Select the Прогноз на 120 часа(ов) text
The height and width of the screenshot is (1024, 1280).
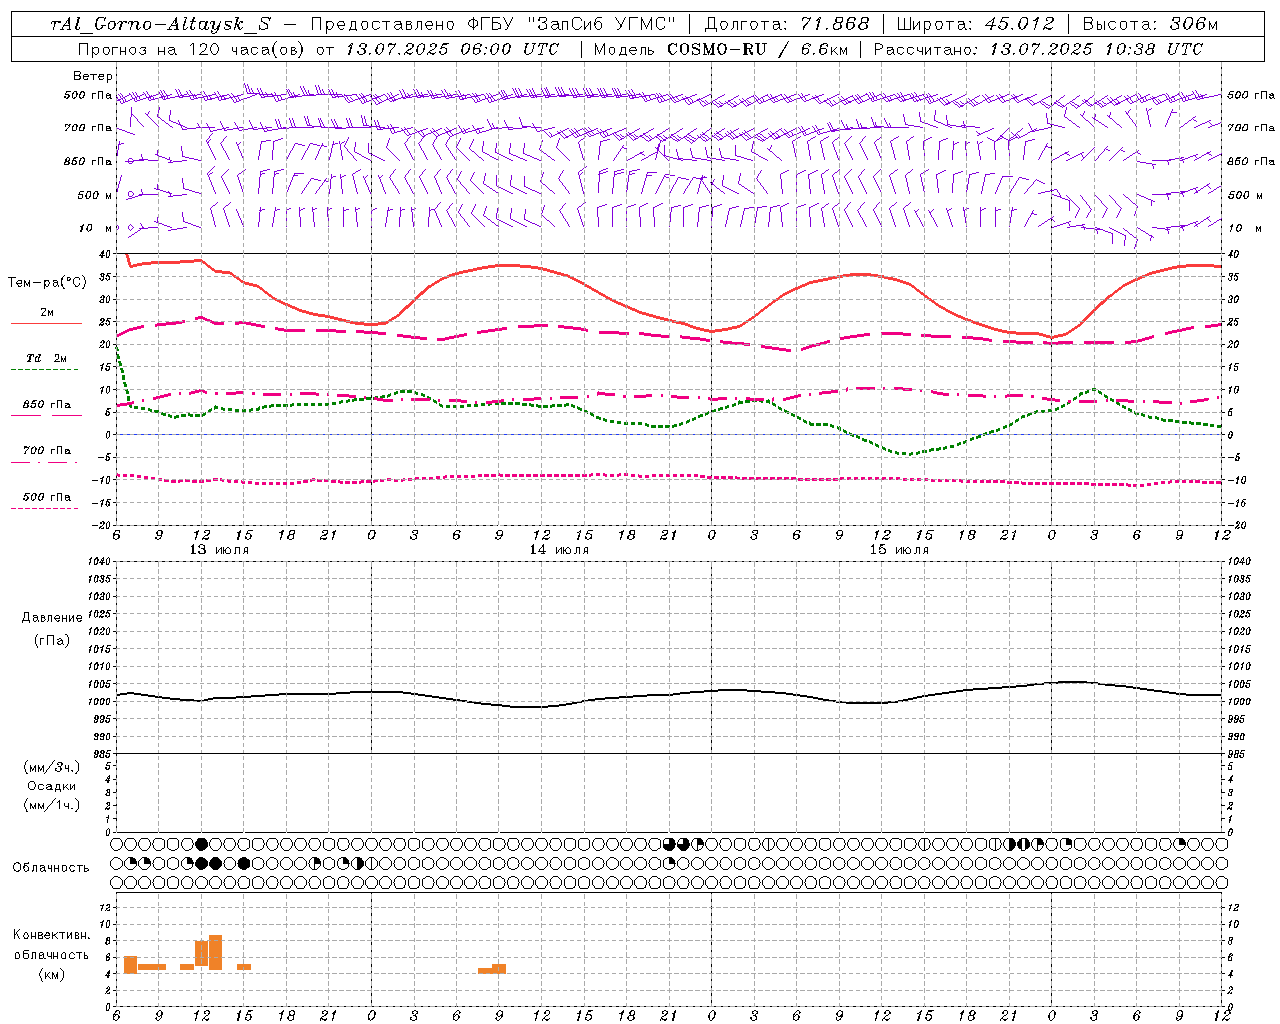point(192,49)
